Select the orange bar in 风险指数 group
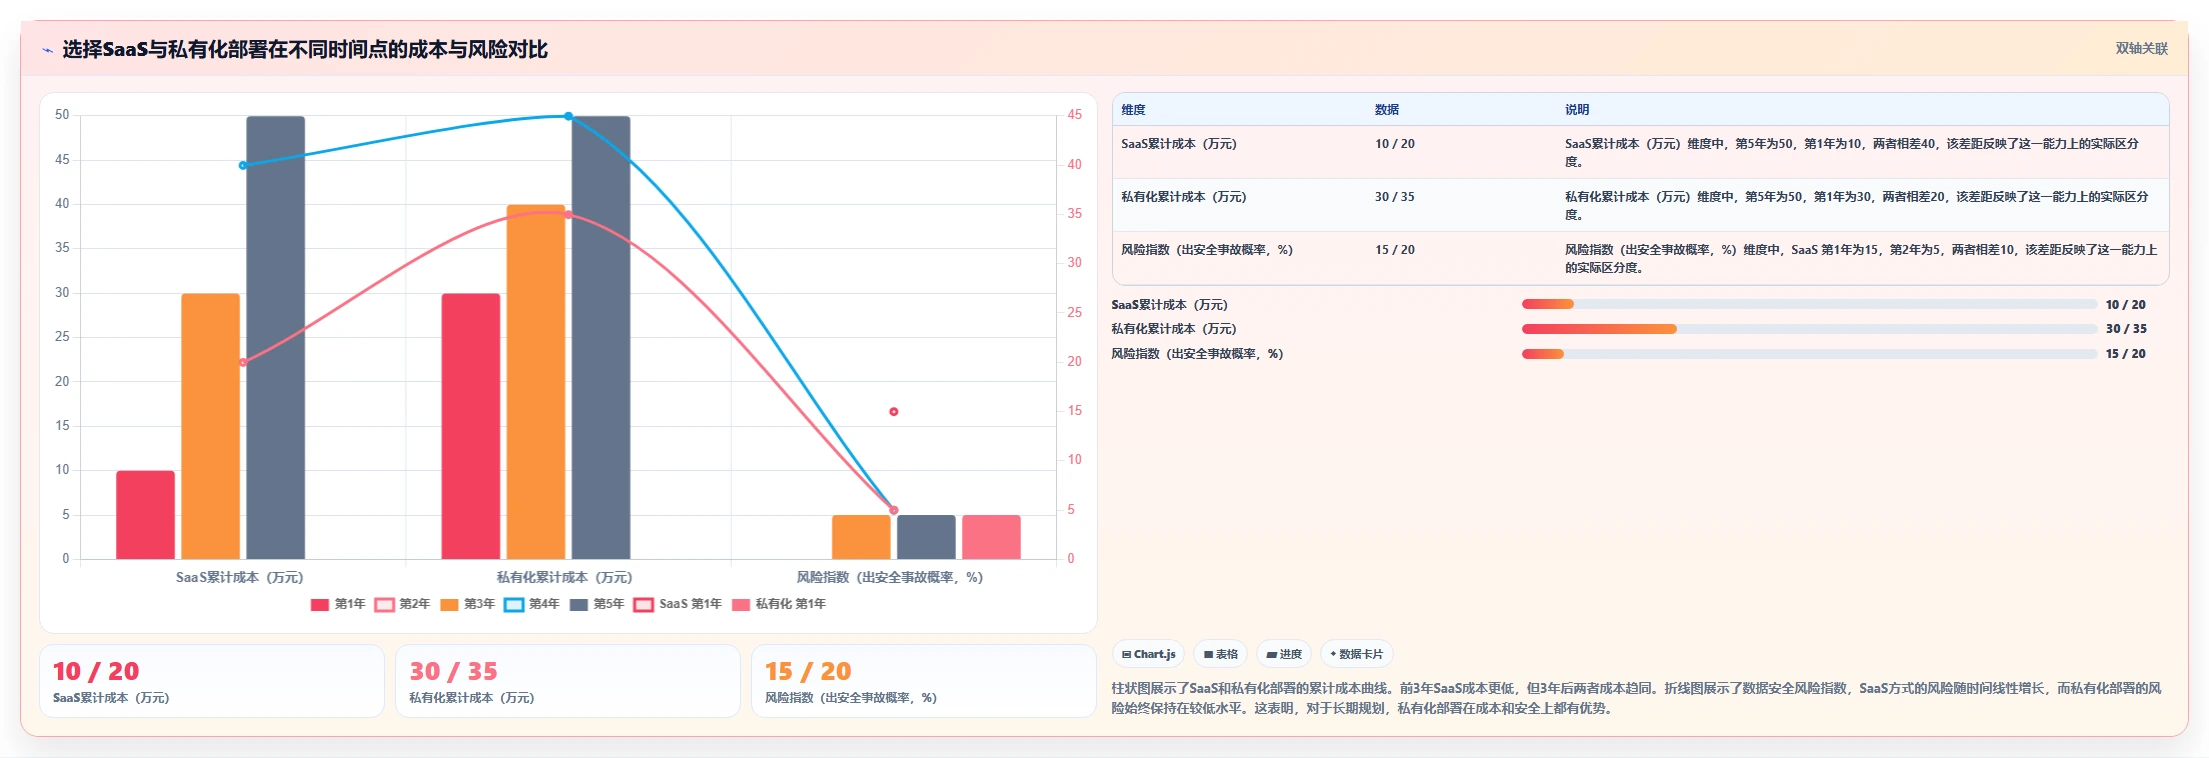Image resolution: width=2209 pixels, height=758 pixels. [x=861, y=537]
